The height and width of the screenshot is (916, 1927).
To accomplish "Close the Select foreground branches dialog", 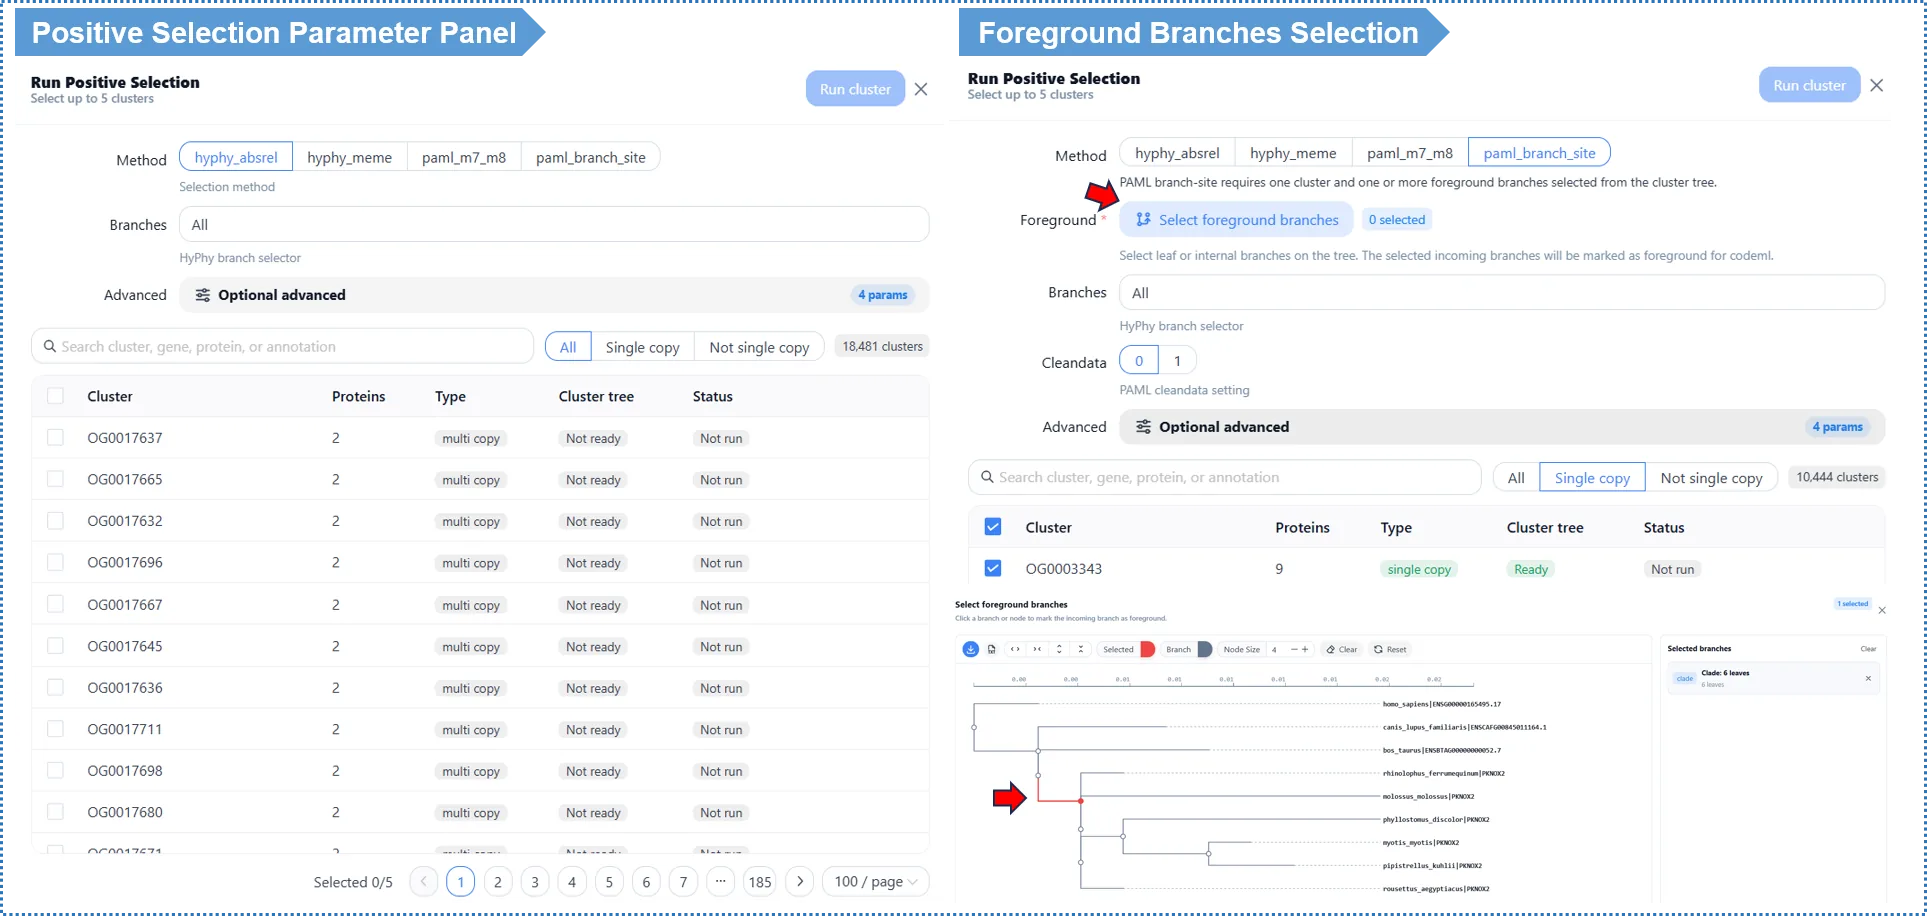I will pyautogui.click(x=1882, y=610).
